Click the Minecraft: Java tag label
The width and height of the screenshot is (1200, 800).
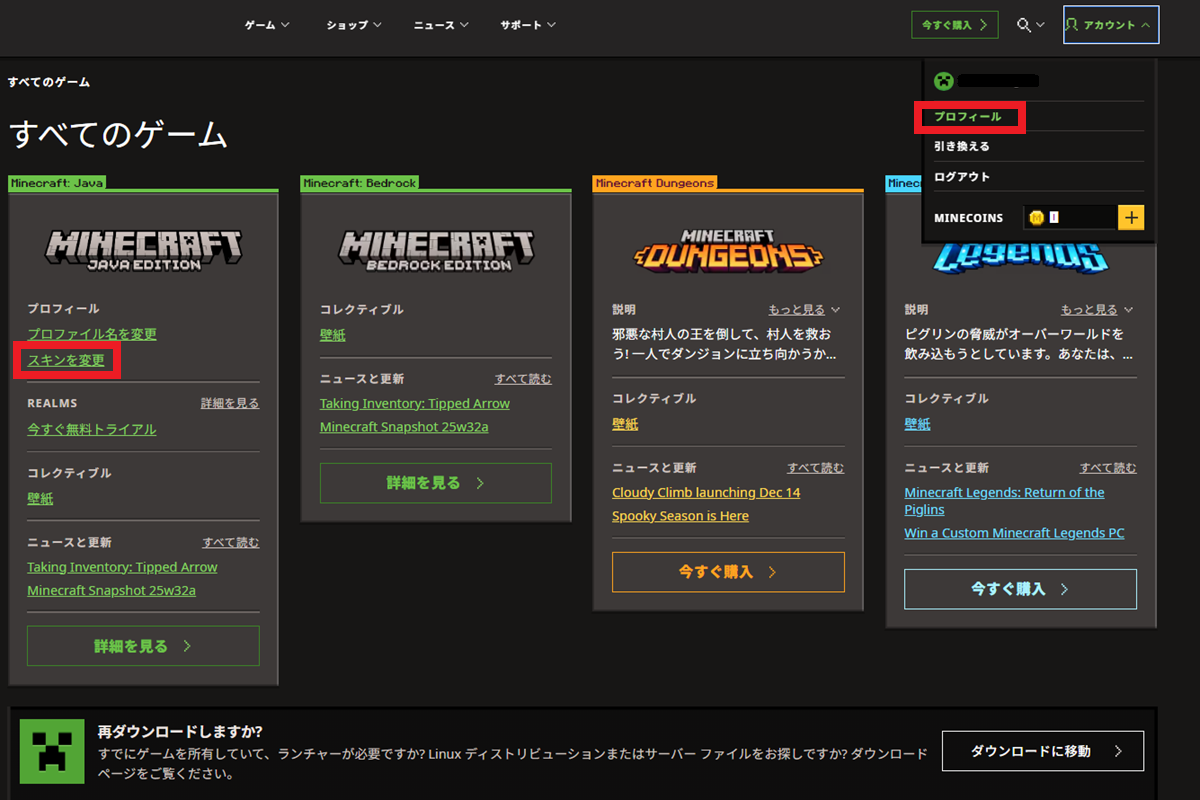[x=57, y=183]
